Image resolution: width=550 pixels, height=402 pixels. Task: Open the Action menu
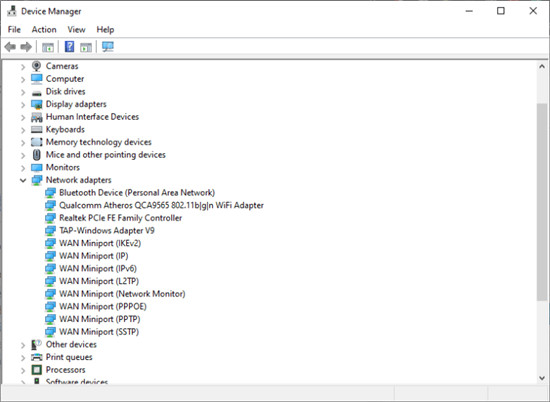44,29
